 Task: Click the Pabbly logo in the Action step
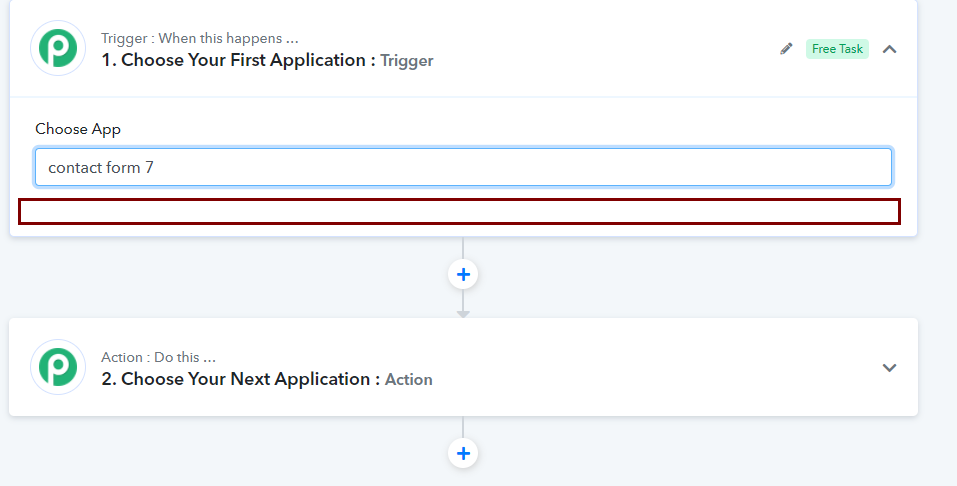58,367
